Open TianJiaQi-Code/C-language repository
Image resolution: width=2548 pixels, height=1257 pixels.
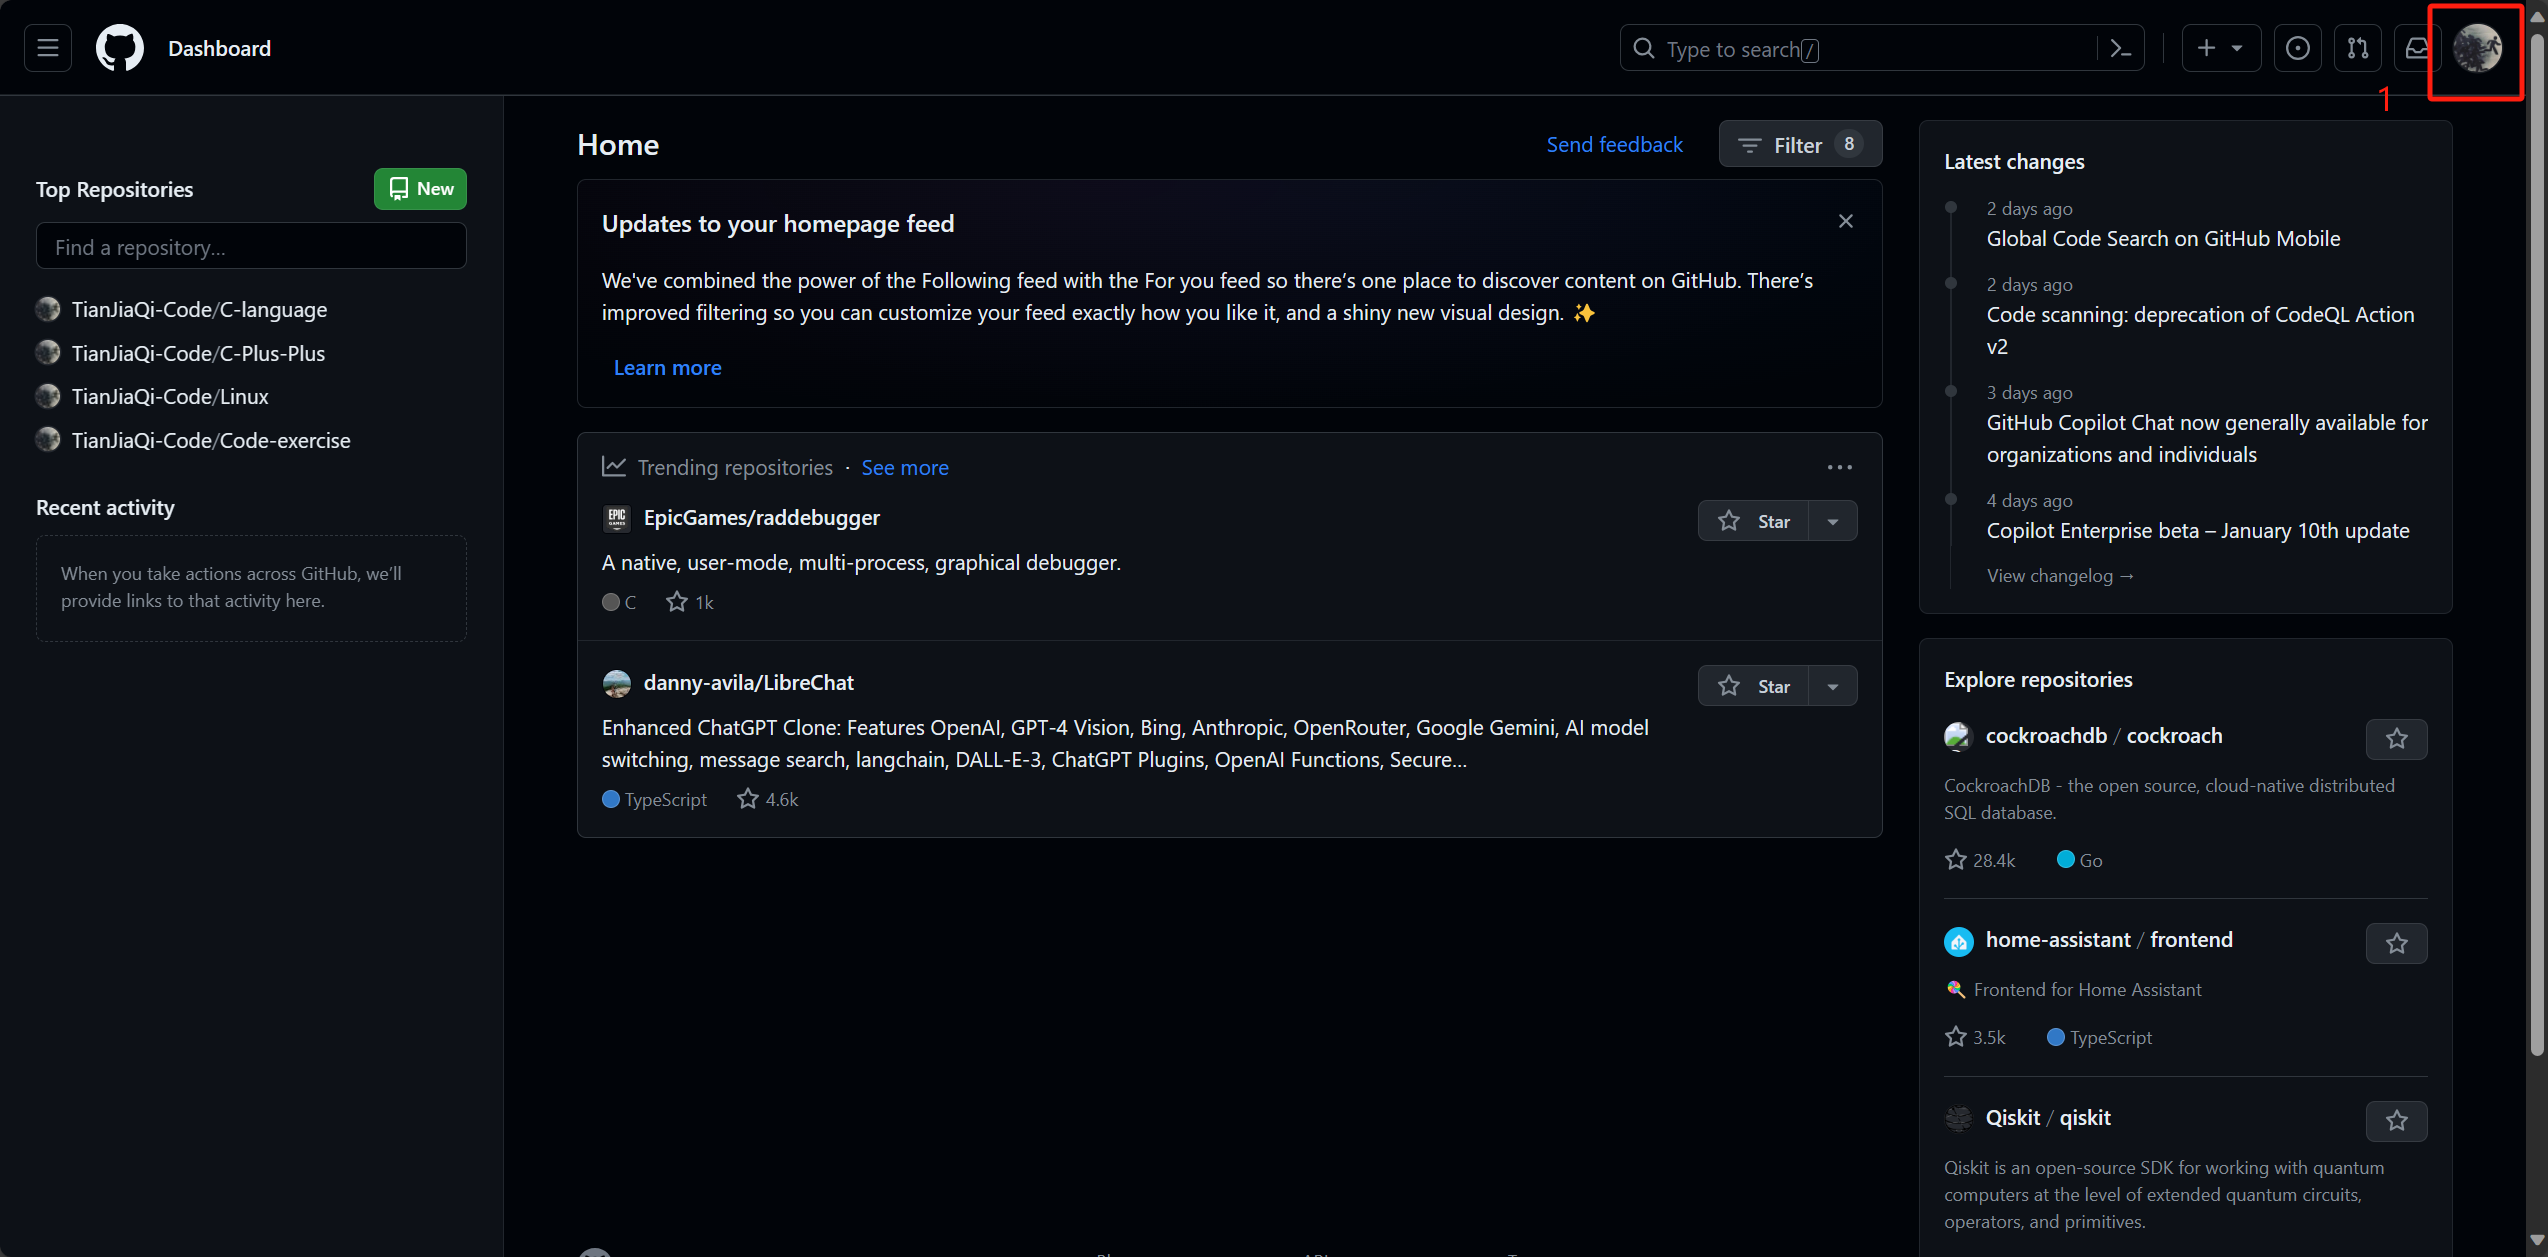[x=199, y=310]
